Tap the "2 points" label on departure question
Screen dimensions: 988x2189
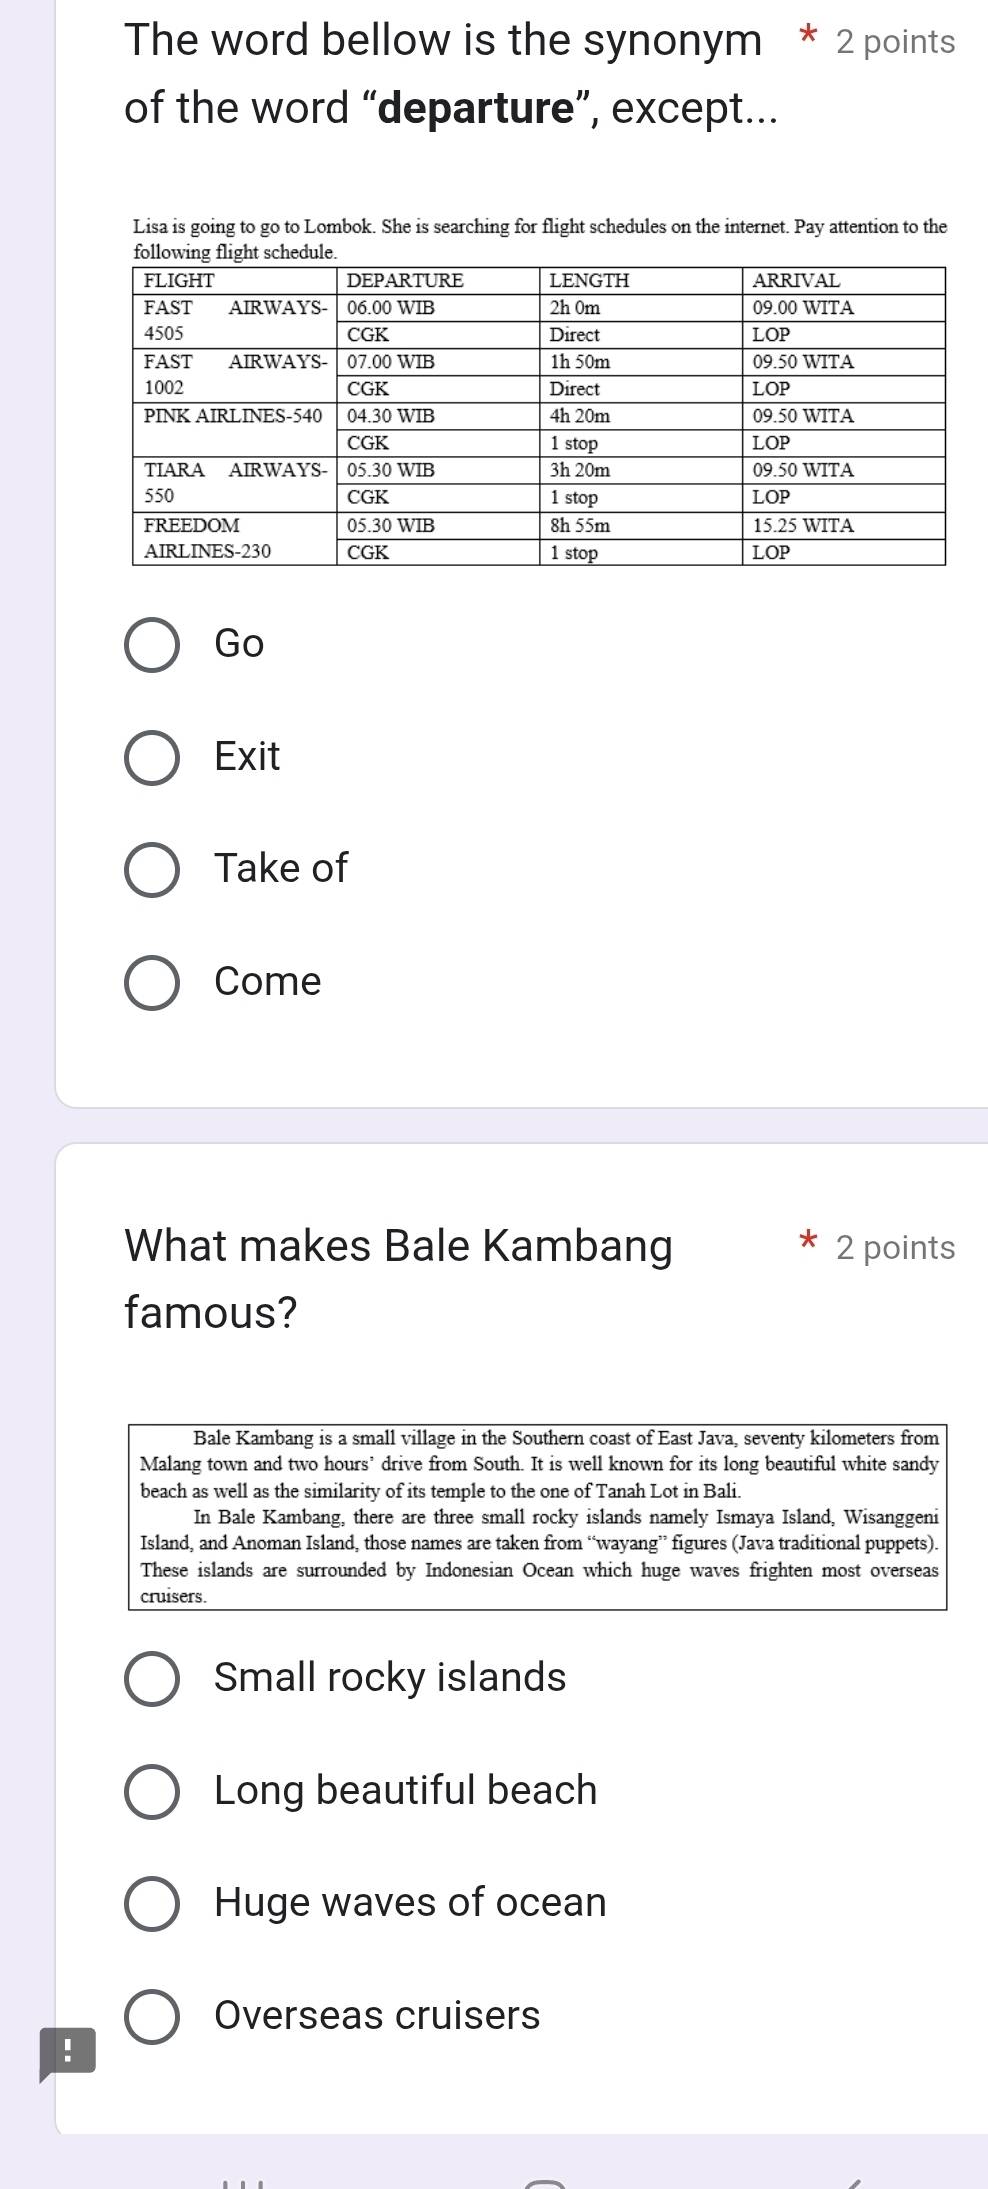[895, 42]
